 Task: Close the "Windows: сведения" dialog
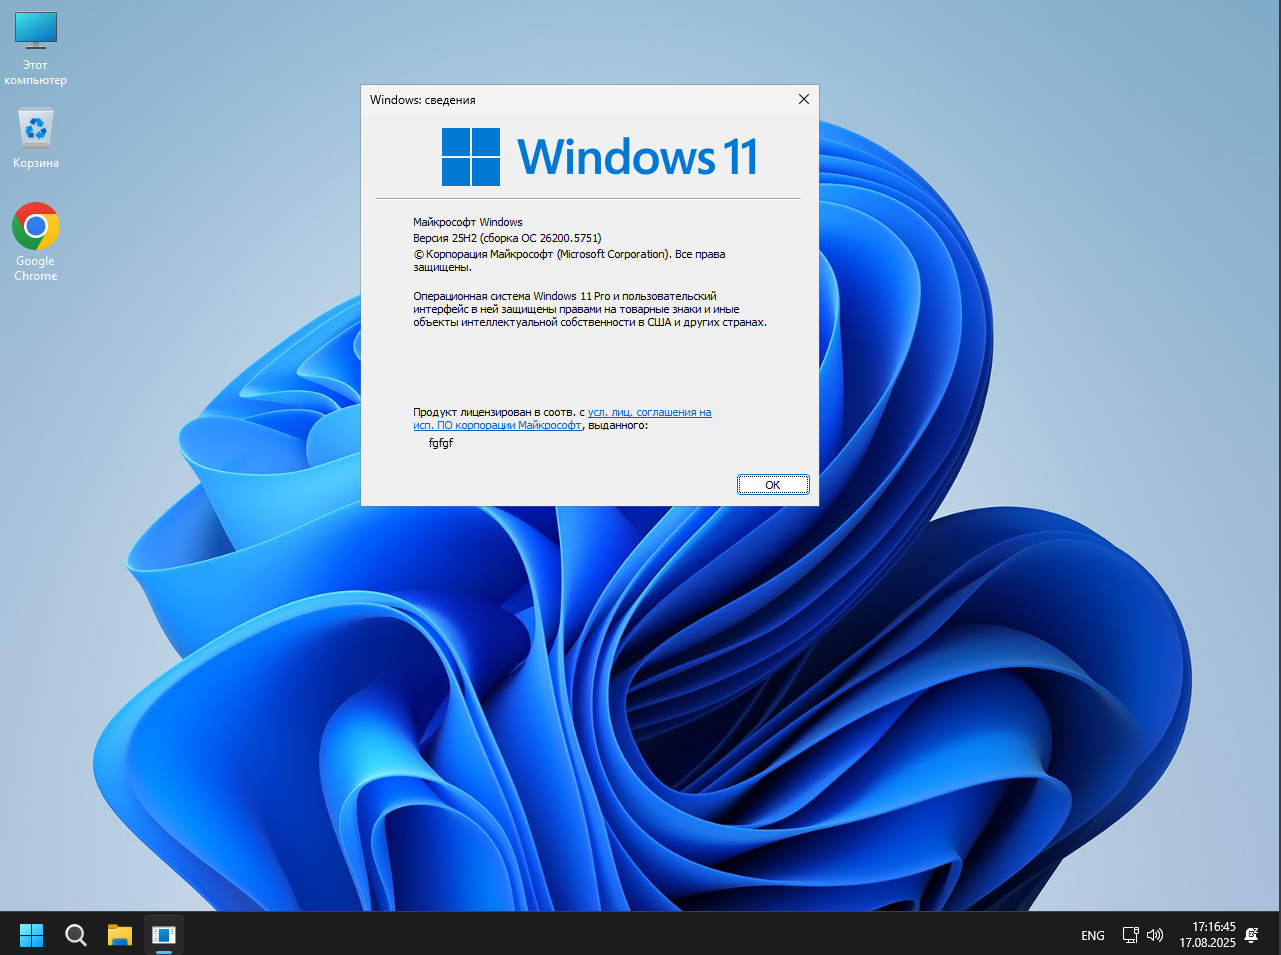point(803,99)
